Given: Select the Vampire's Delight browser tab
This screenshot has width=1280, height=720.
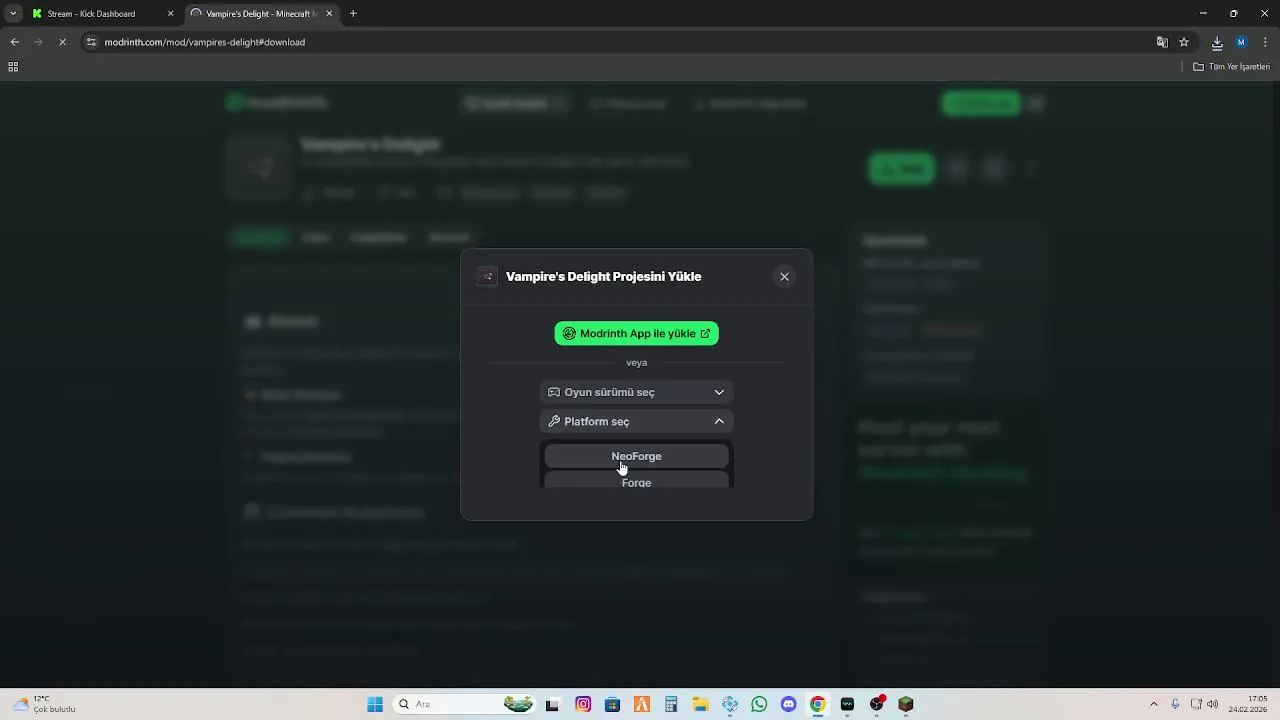Looking at the screenshot, I should (x=261, y=14).
